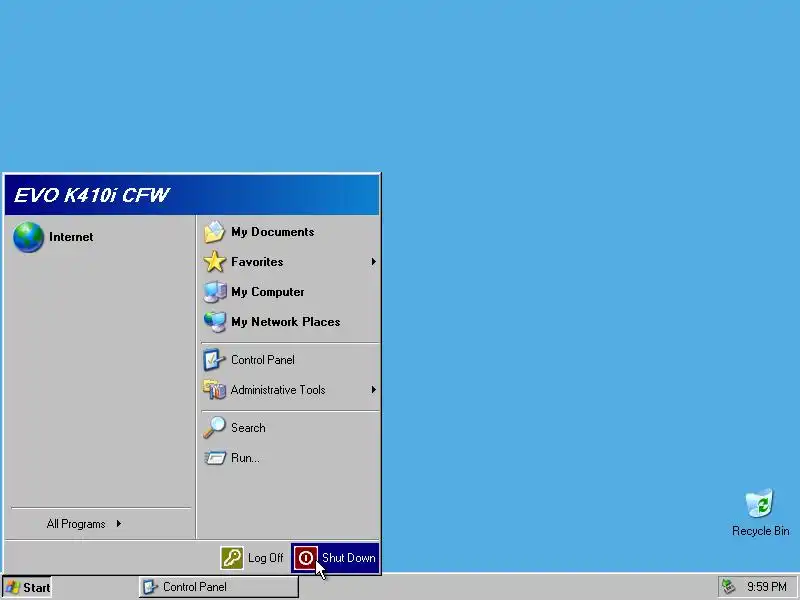Click the Favorites star icon
The height and width of the screenshot is (600, 800).
point(214,262)
